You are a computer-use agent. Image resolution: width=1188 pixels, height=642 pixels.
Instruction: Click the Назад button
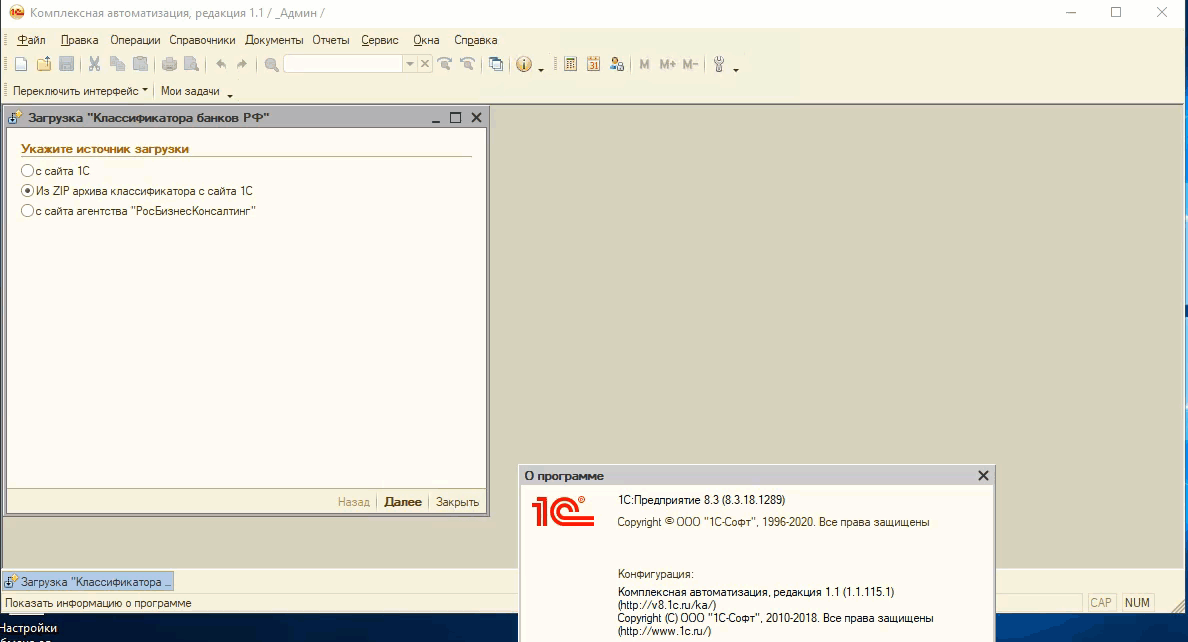tap(354, 502)
